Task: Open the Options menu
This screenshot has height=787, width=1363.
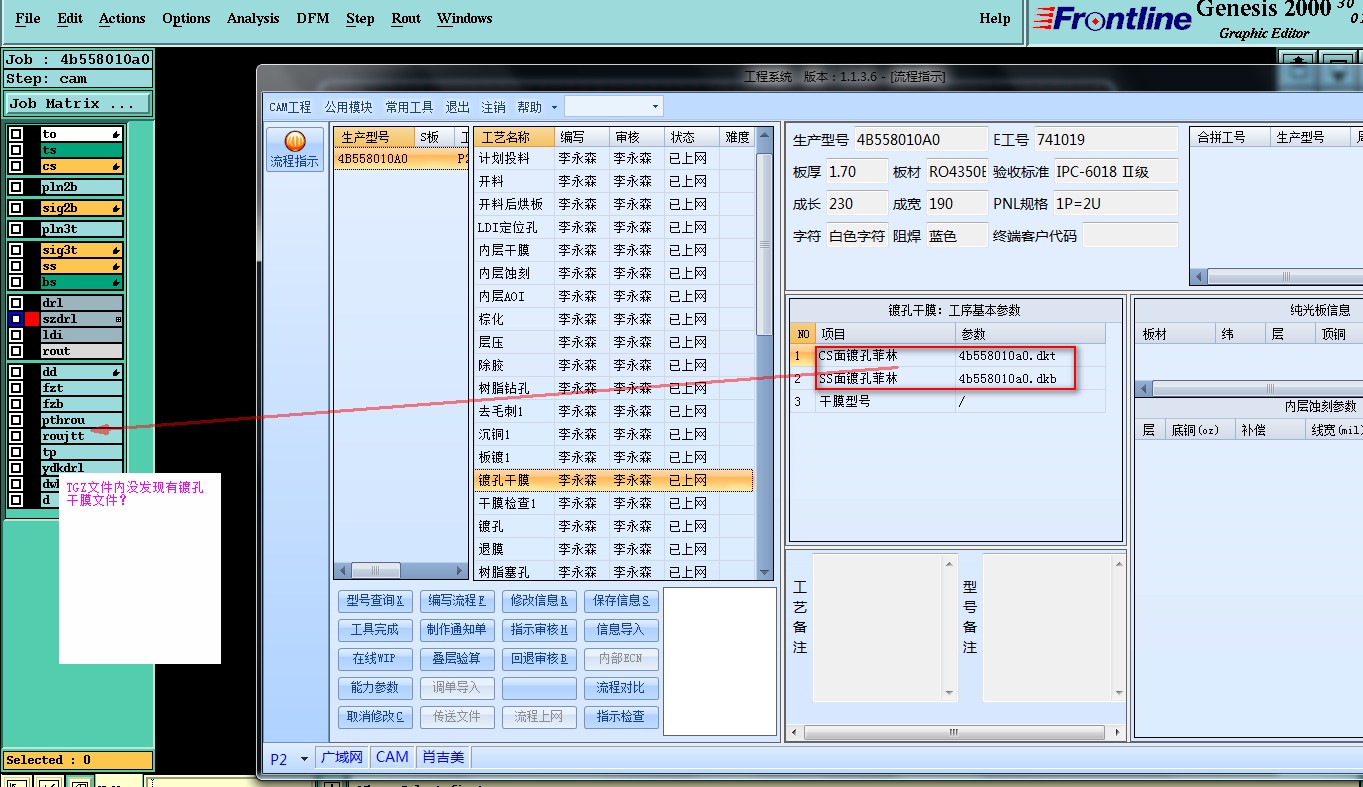Action: (186, 18)
